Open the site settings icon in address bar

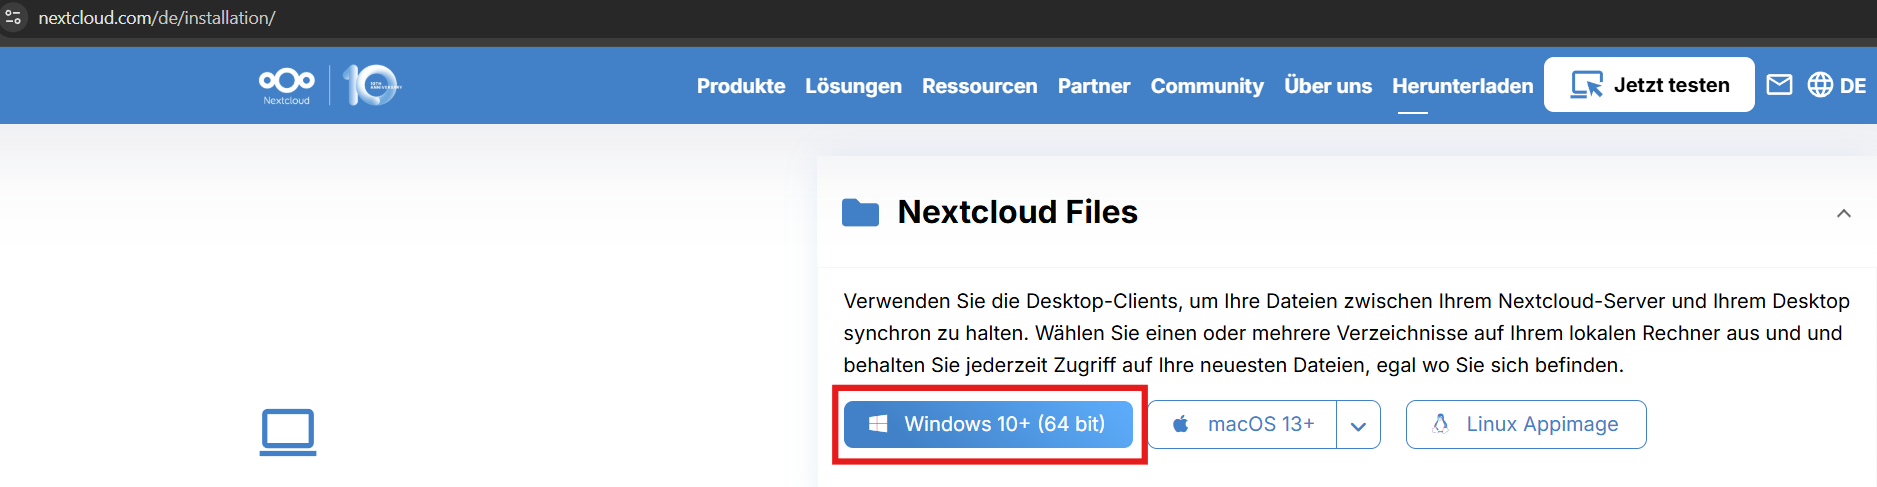click(14, 17)
